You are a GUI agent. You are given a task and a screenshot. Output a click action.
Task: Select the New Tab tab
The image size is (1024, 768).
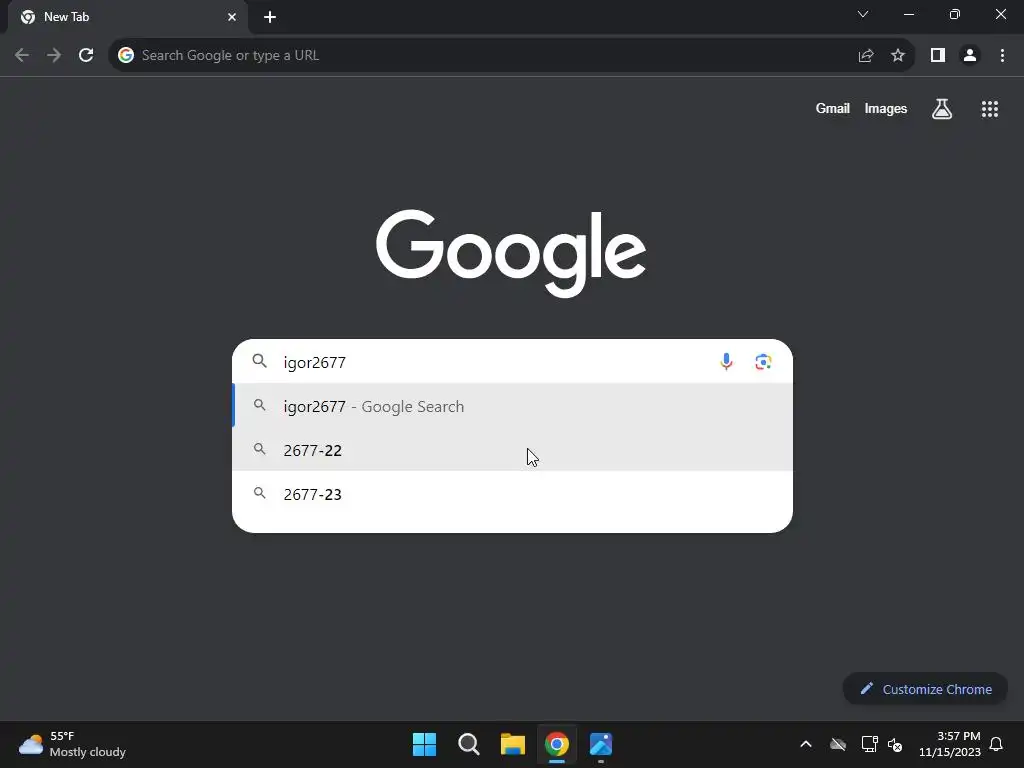coord(128,17)
